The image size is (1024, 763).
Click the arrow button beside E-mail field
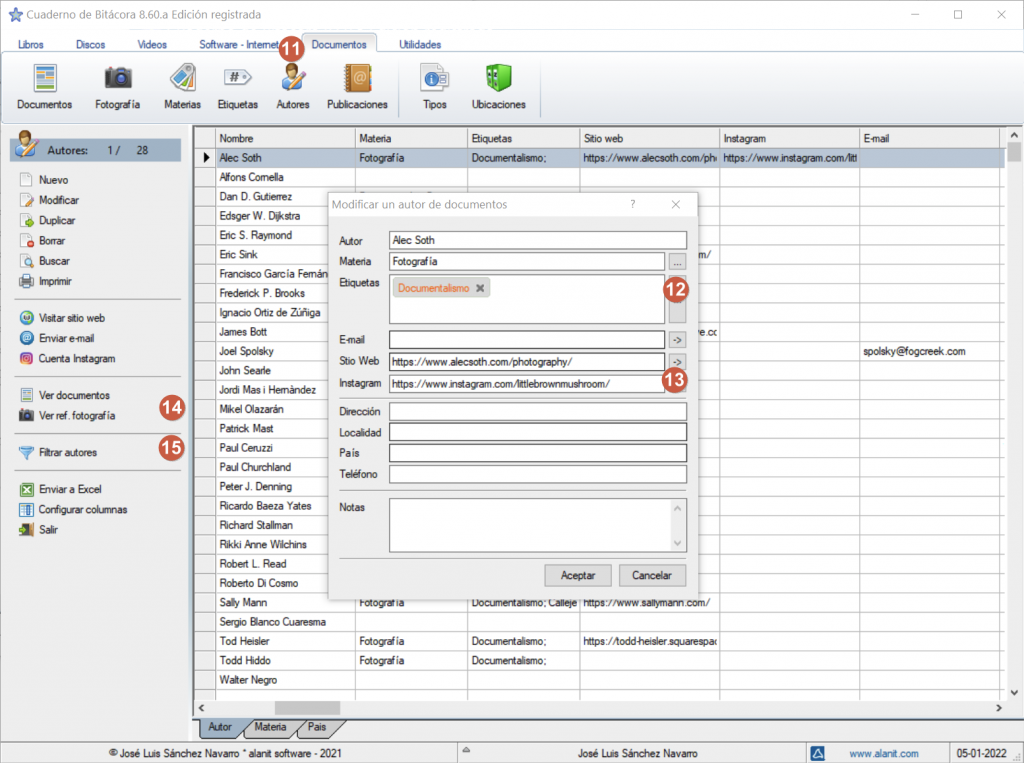tap(677, 339)
